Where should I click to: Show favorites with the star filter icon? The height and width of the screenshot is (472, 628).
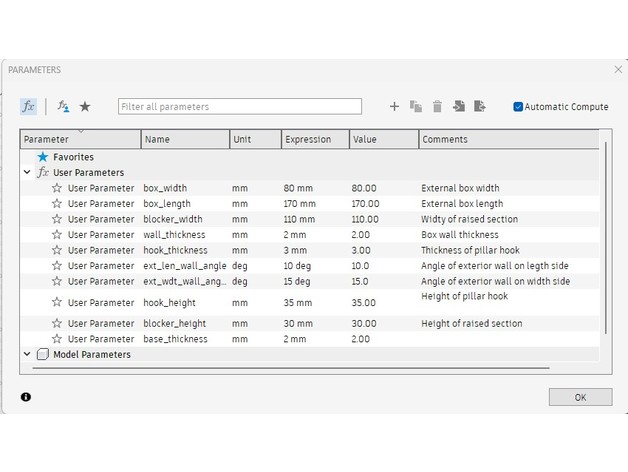[x=85, y=106]
